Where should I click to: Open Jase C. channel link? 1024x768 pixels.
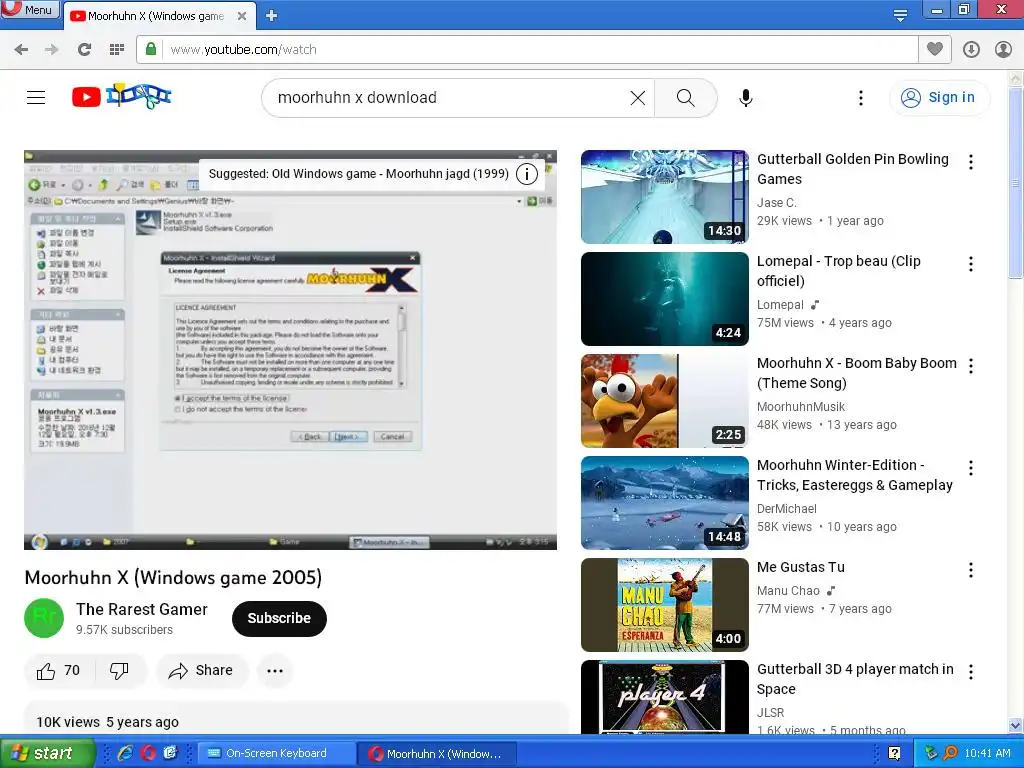776,202
